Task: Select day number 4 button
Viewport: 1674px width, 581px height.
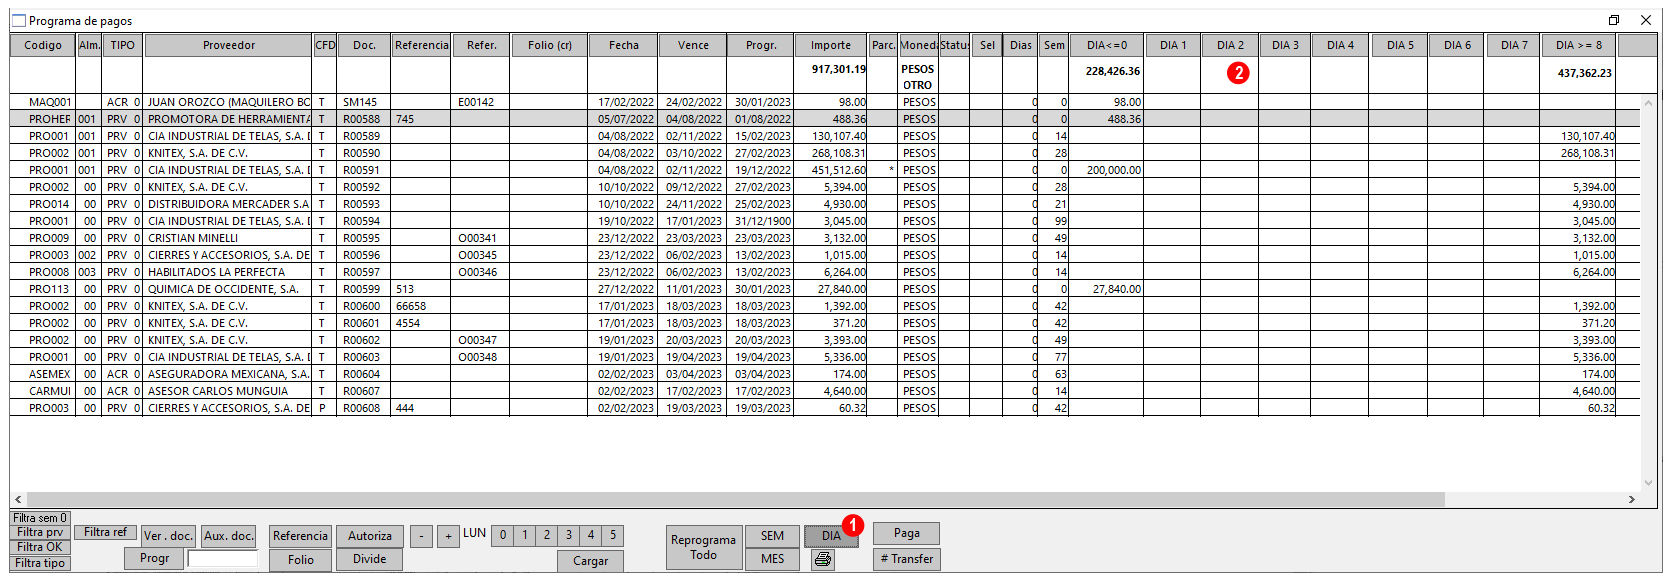Action: click(x=591, y=535)
